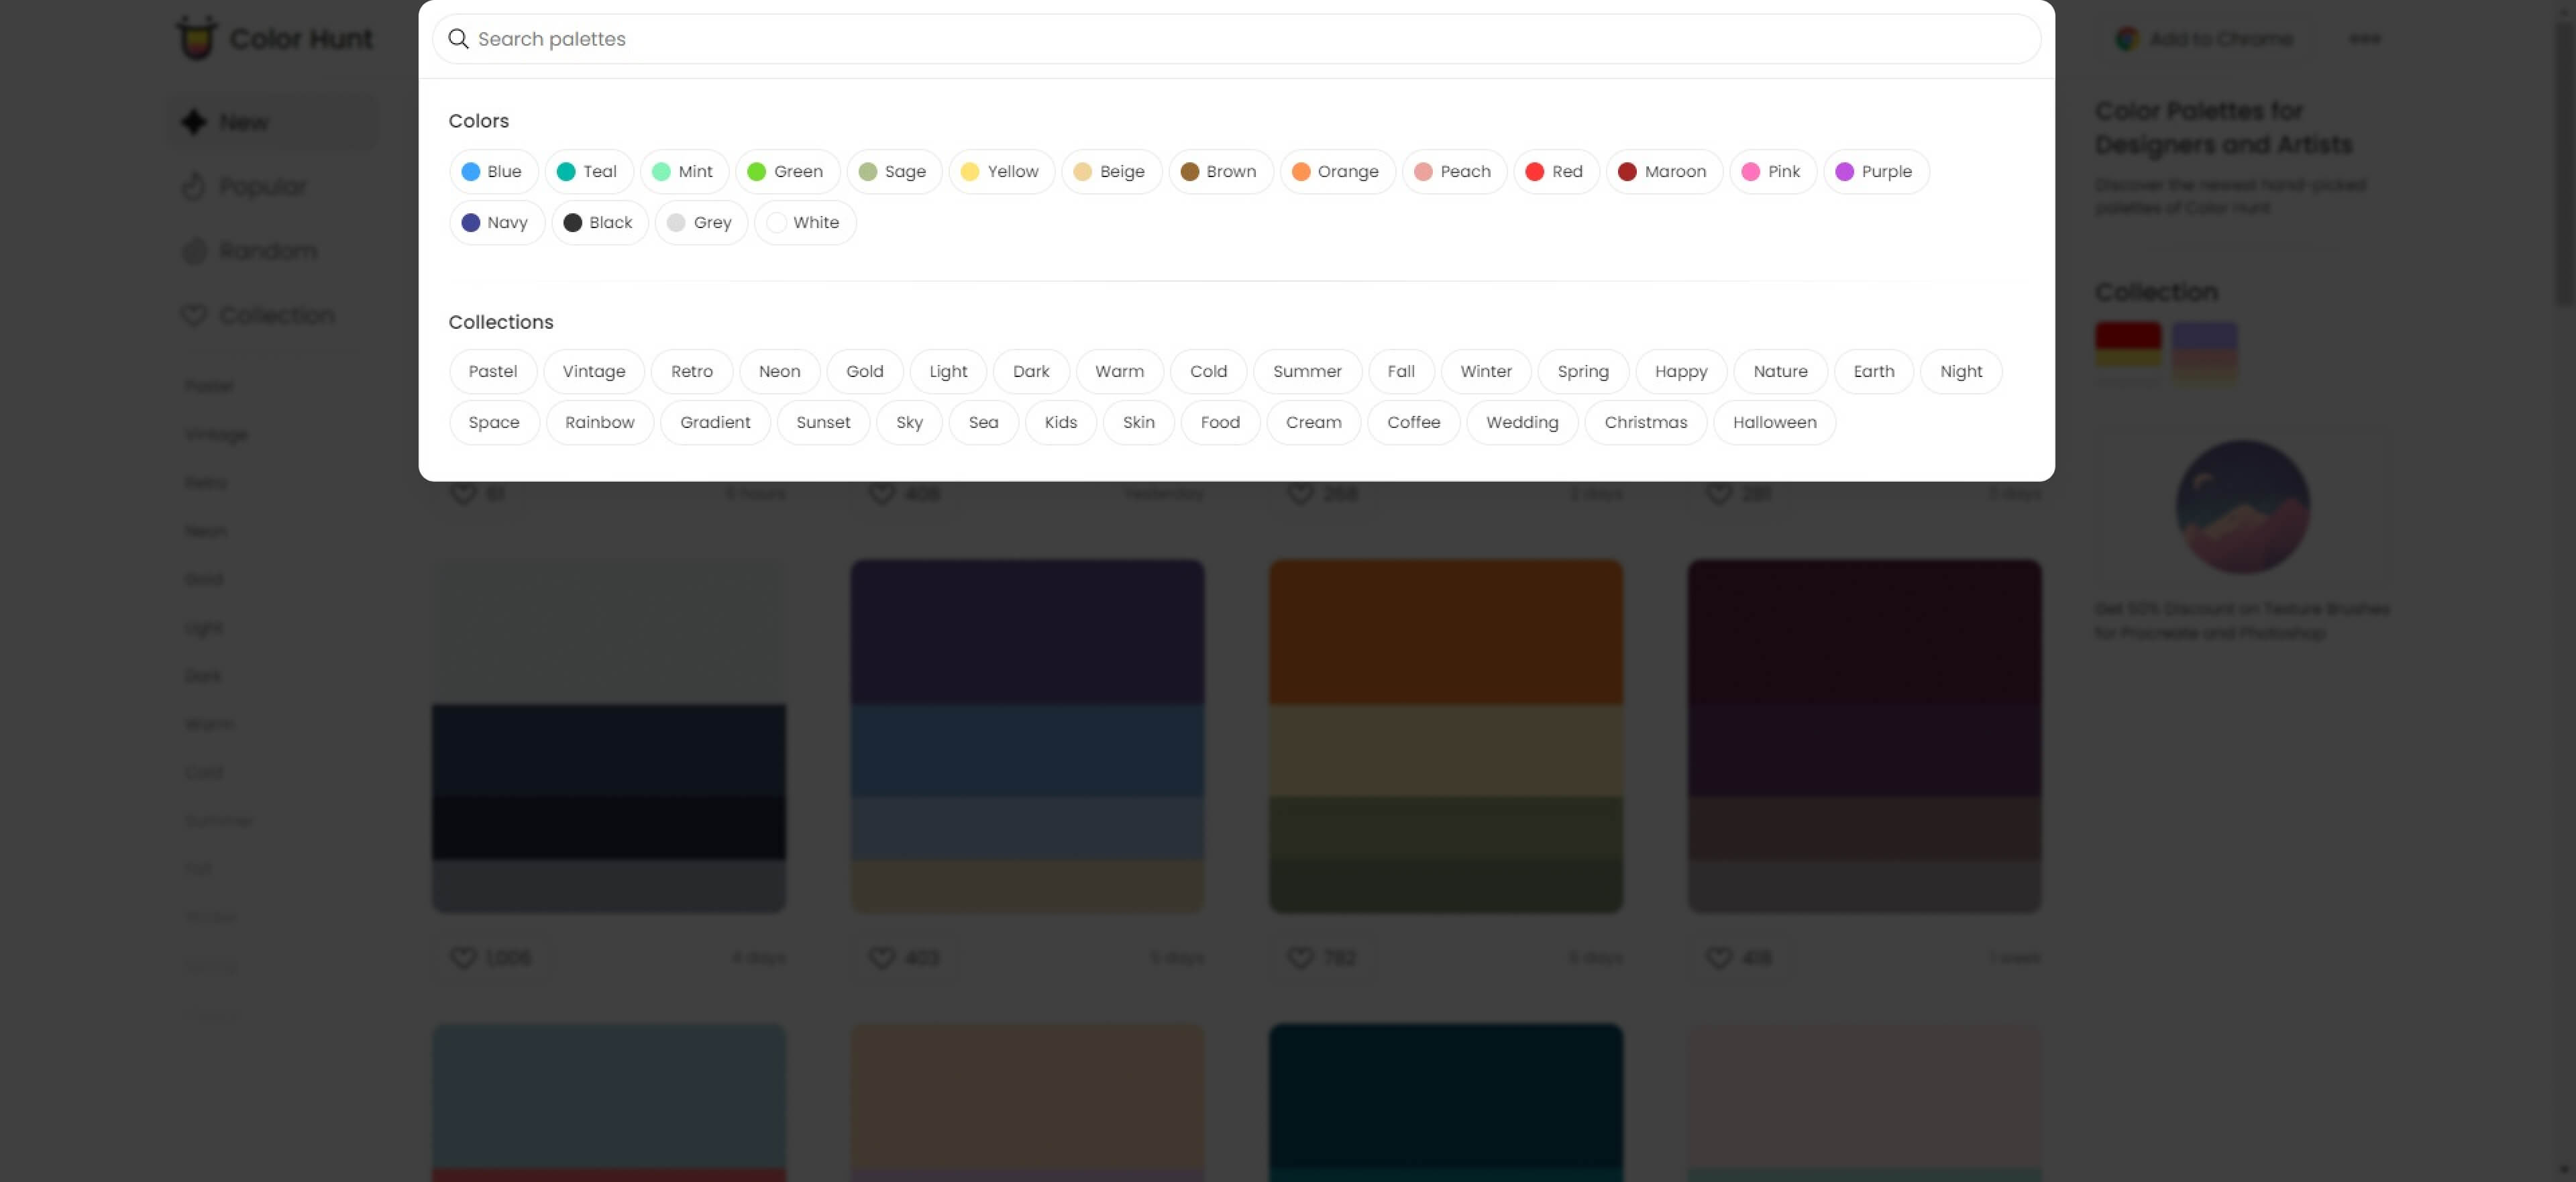Open the orange and olive palette thumbnail
The image size is (2576, 1182).
pos(1445,735)
